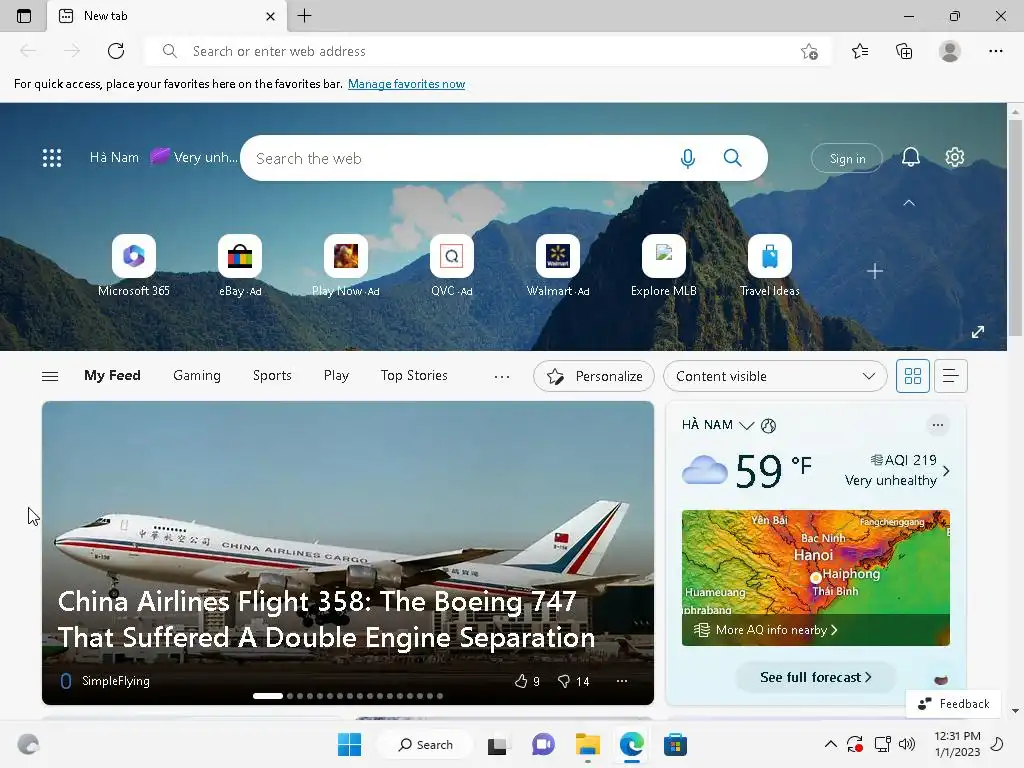The width and height of the screenshot is (1024, 768).
Task: Open the app launcher grid icon
Action: click(52, 157)
